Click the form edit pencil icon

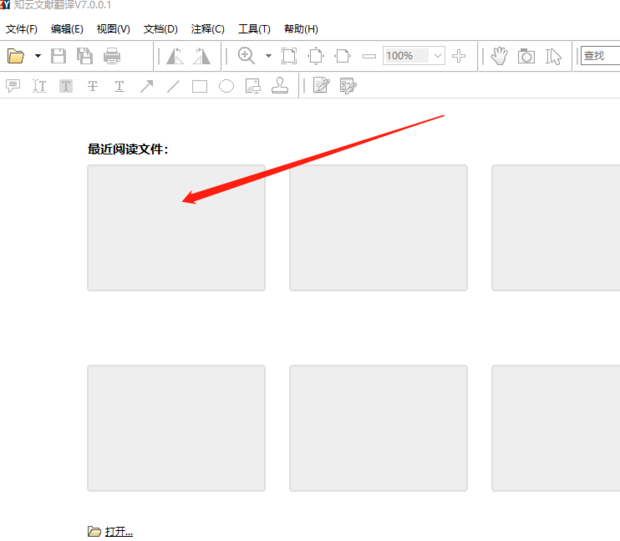pyautogui.click(x=348, y=86)
